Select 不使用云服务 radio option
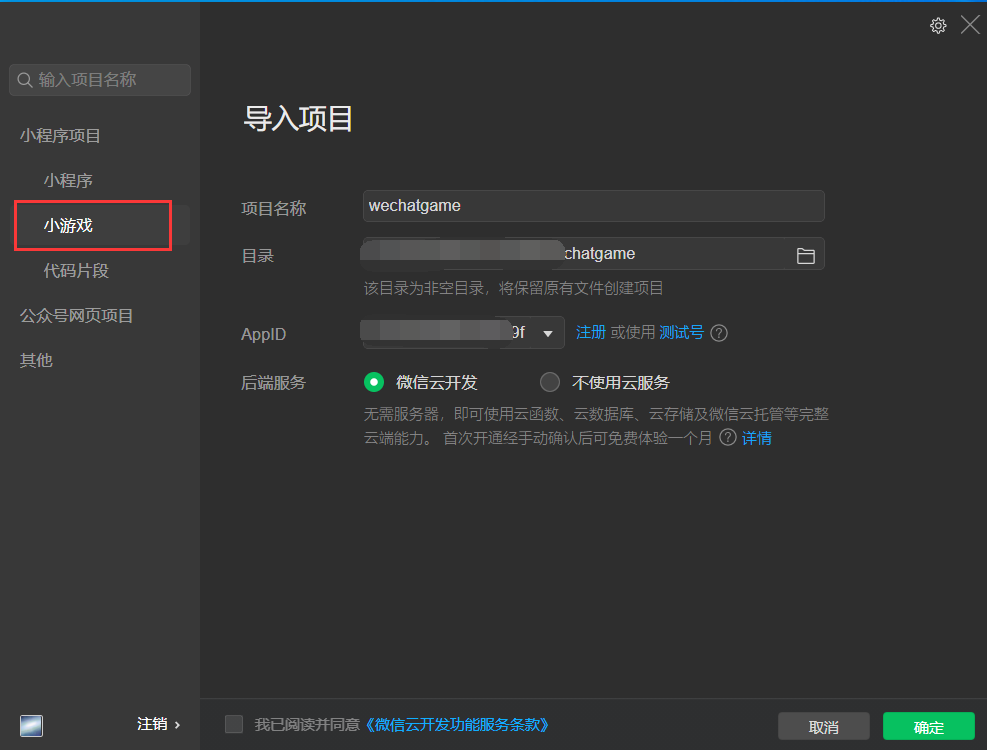Viewport: 987px width, 750px height. (x=550, y=382)
